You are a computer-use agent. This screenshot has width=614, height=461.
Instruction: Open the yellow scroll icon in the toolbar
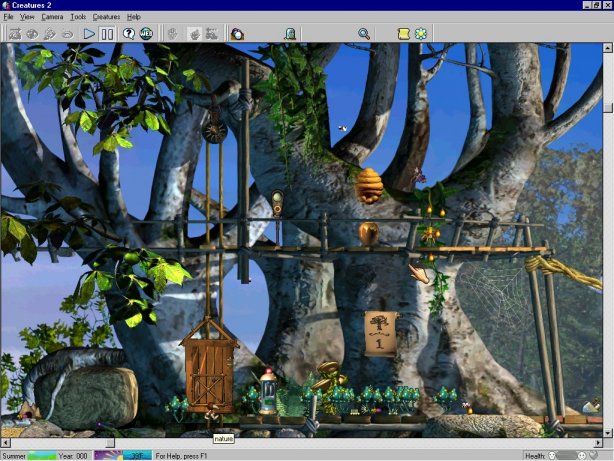[x=403, y=34]
